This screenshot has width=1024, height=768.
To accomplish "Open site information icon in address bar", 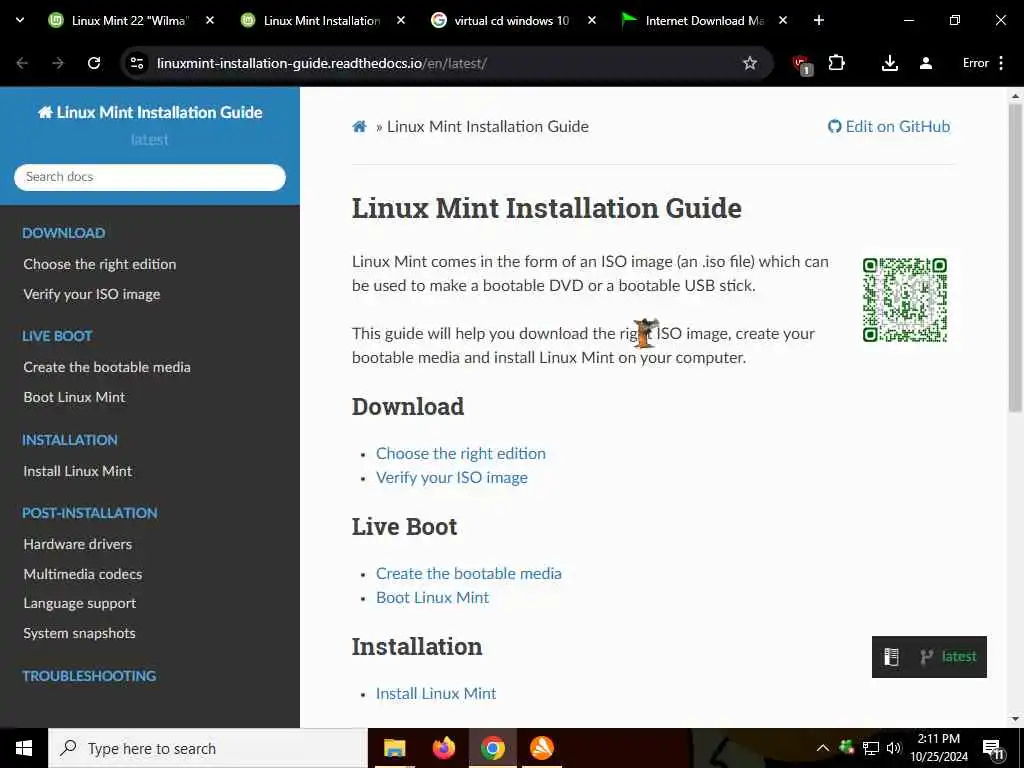I will coord(137,63).
